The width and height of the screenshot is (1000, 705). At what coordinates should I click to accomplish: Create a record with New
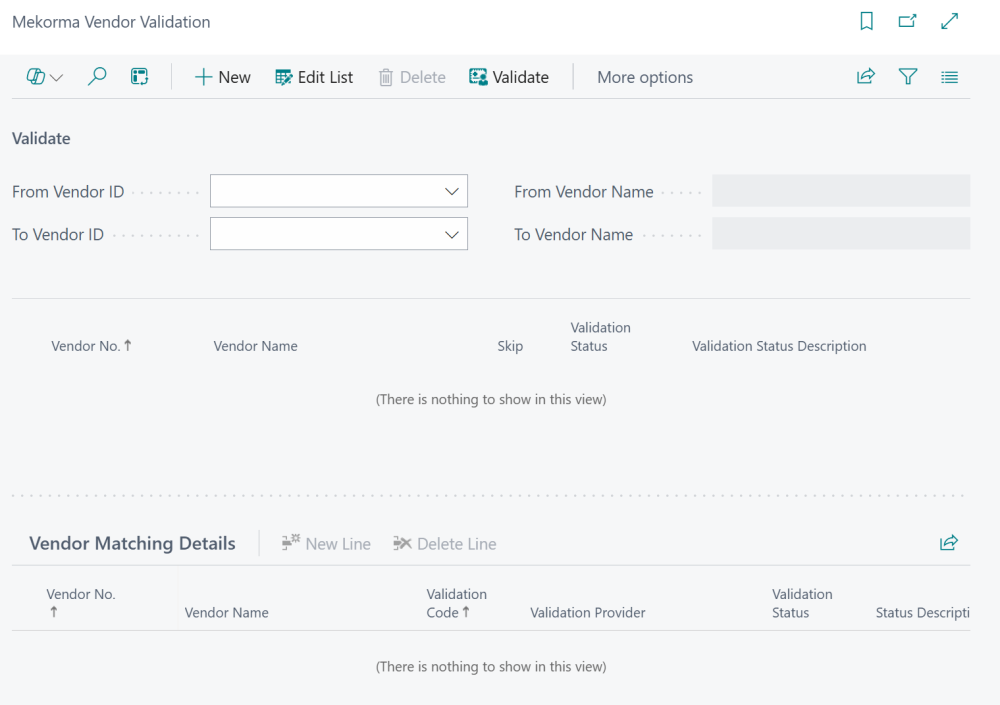pos(222,76)
